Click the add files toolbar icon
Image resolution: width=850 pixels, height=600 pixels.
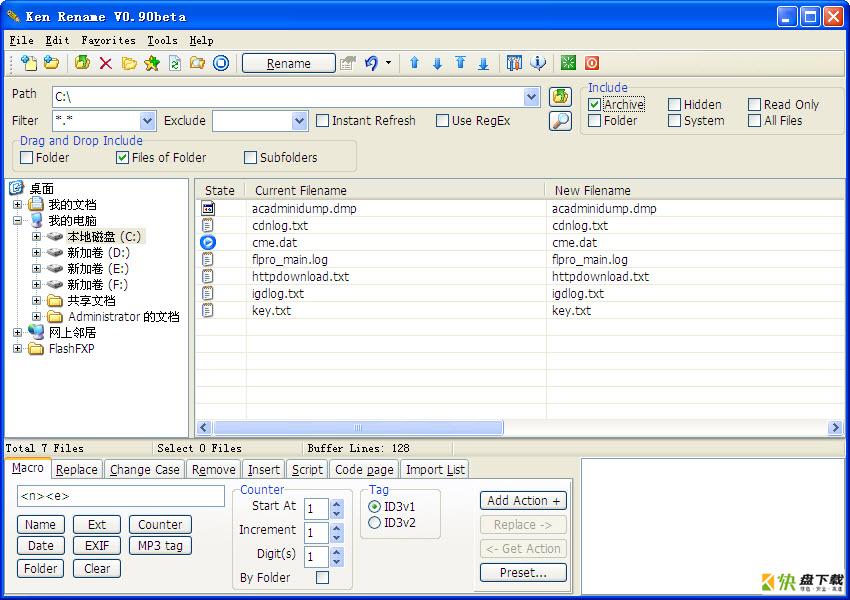[28, 63]
